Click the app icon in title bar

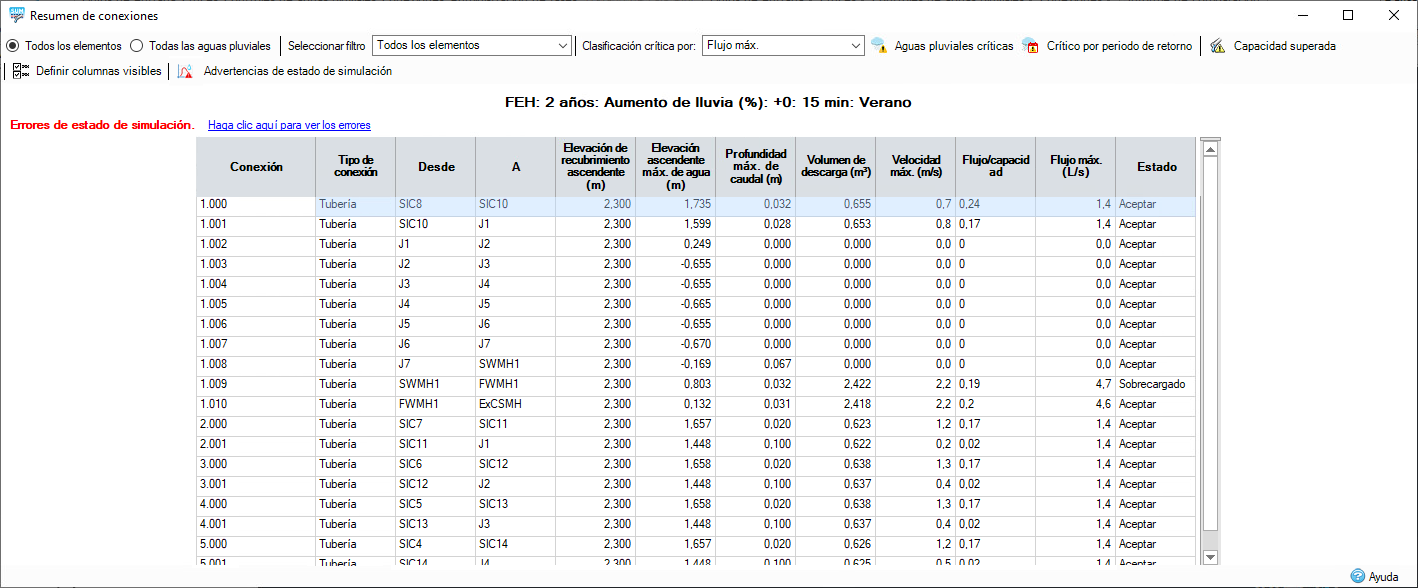click(16, 16)
